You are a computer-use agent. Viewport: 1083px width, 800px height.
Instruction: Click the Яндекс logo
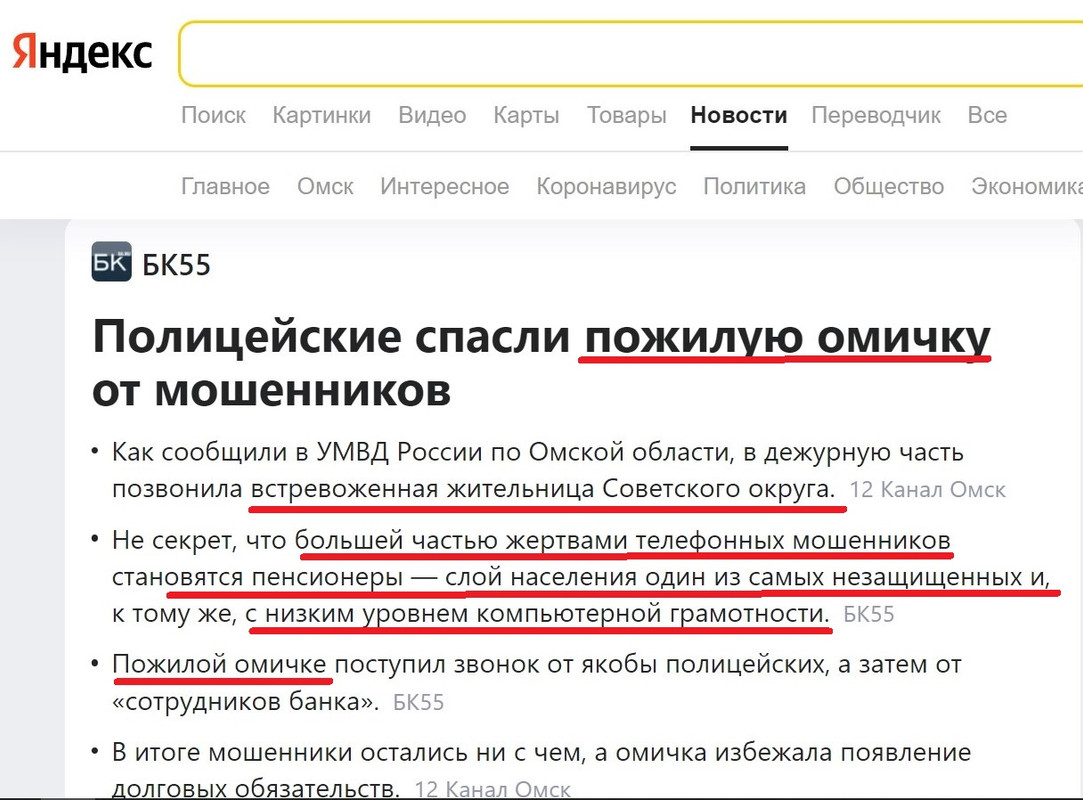(83, 53)
